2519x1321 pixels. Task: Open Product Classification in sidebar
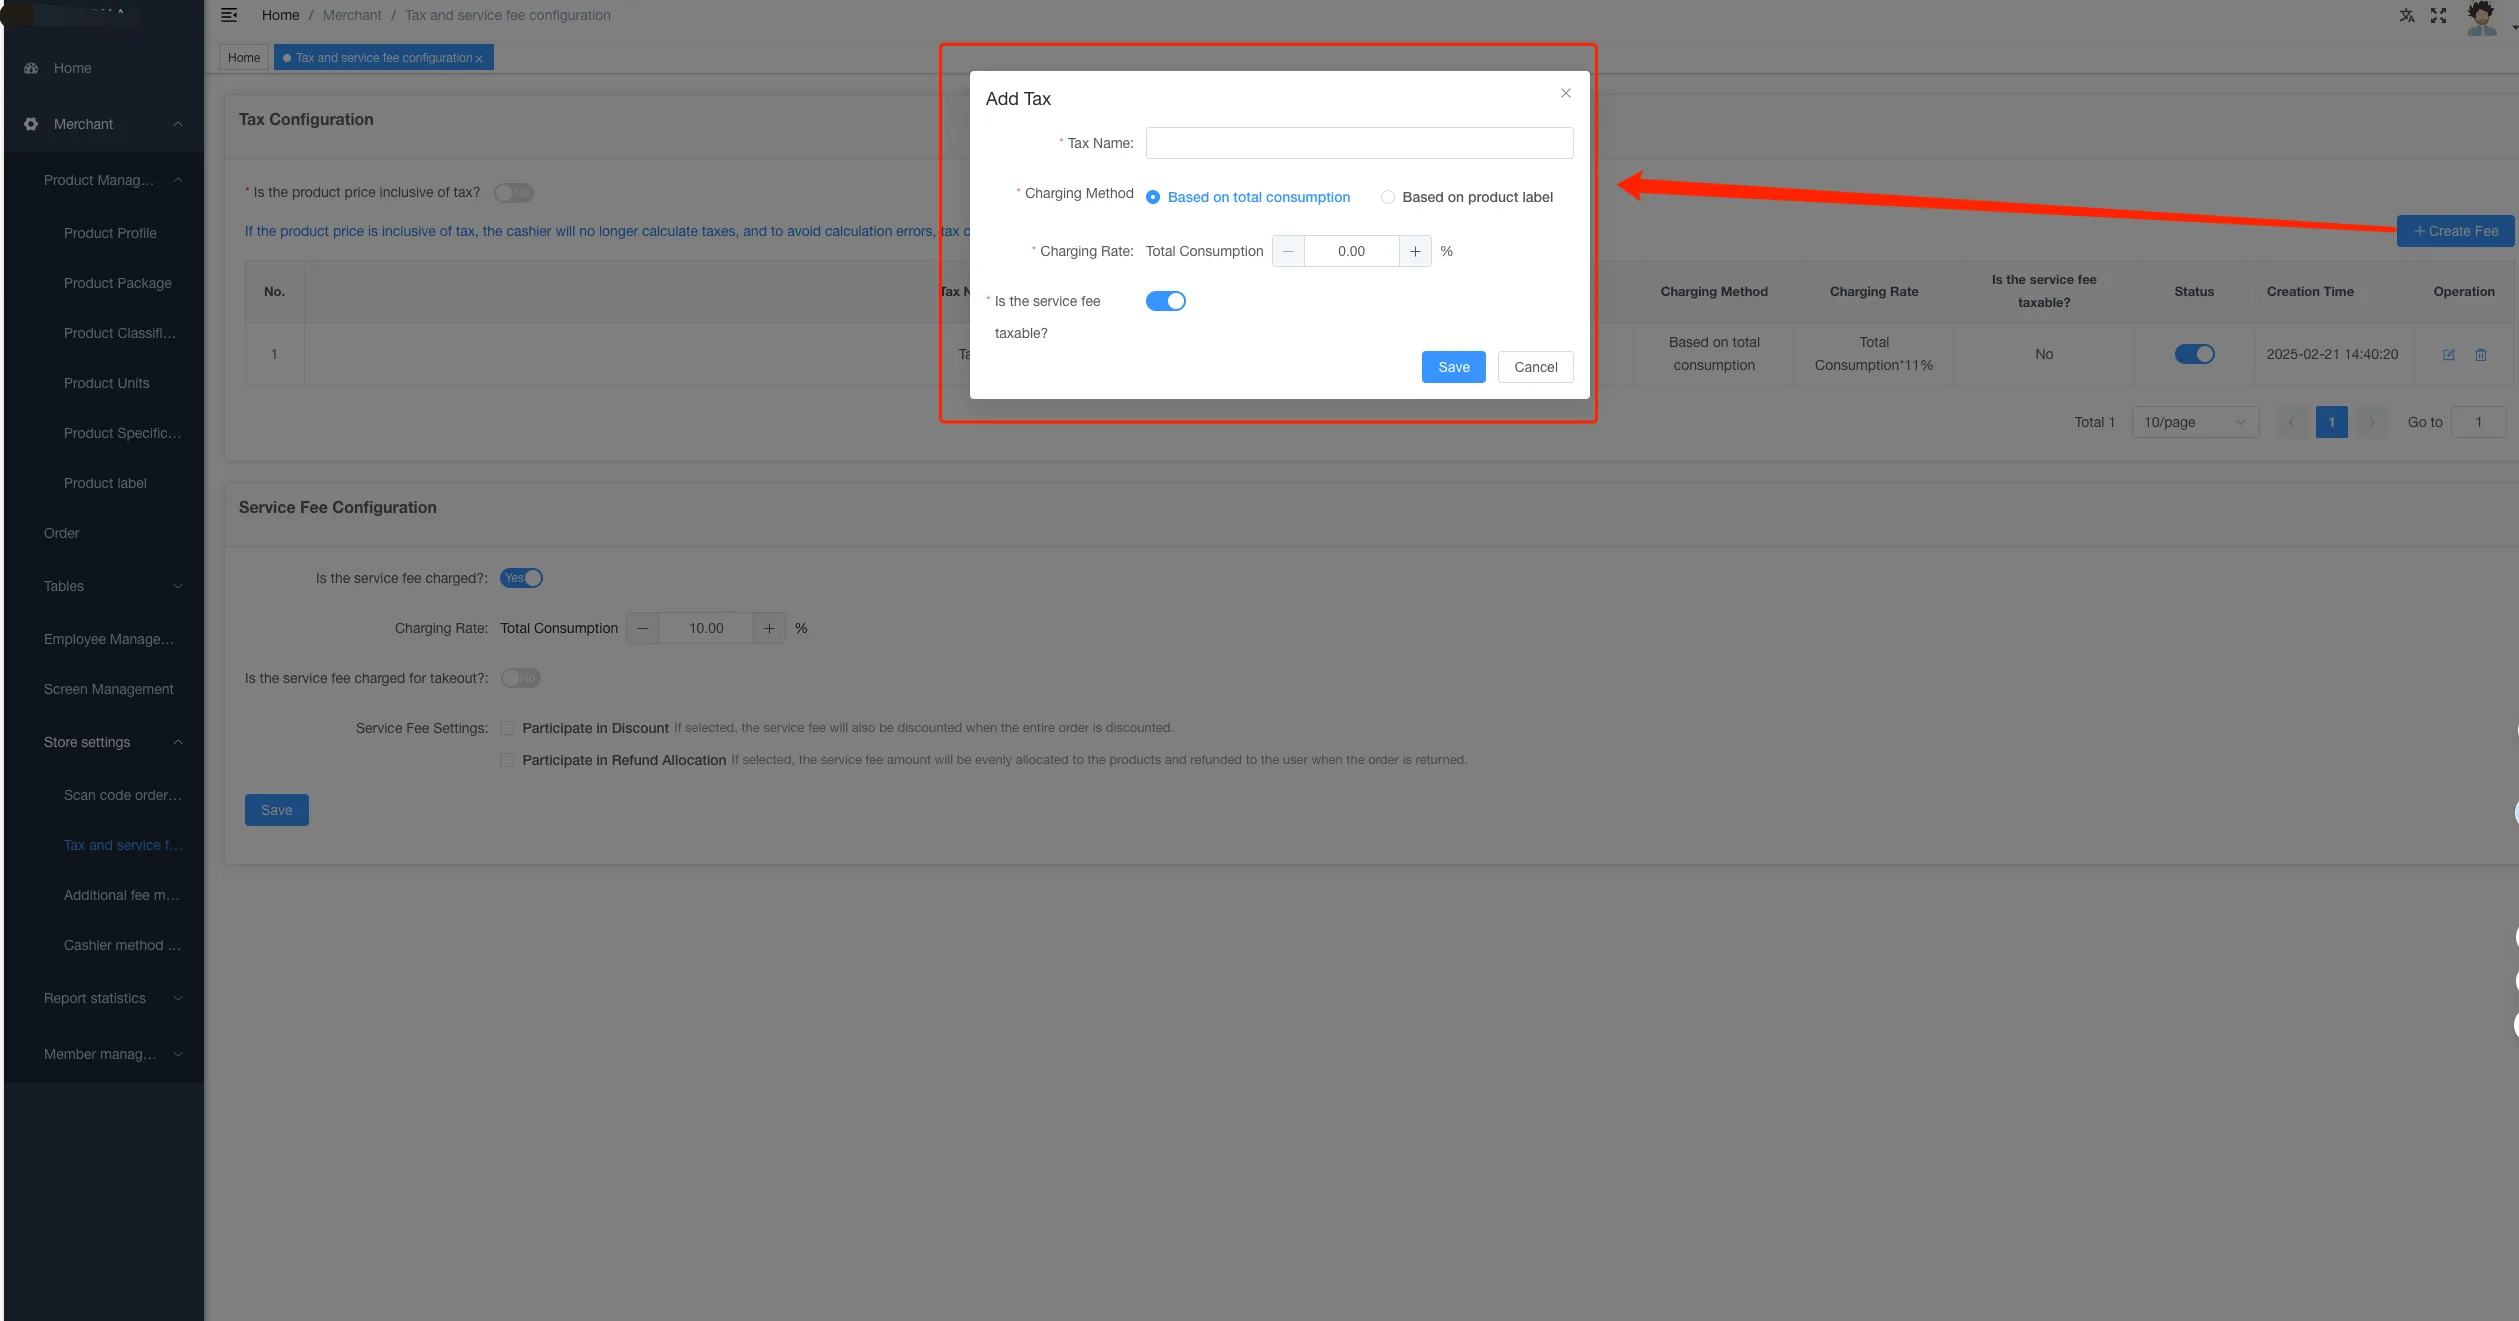120,333
